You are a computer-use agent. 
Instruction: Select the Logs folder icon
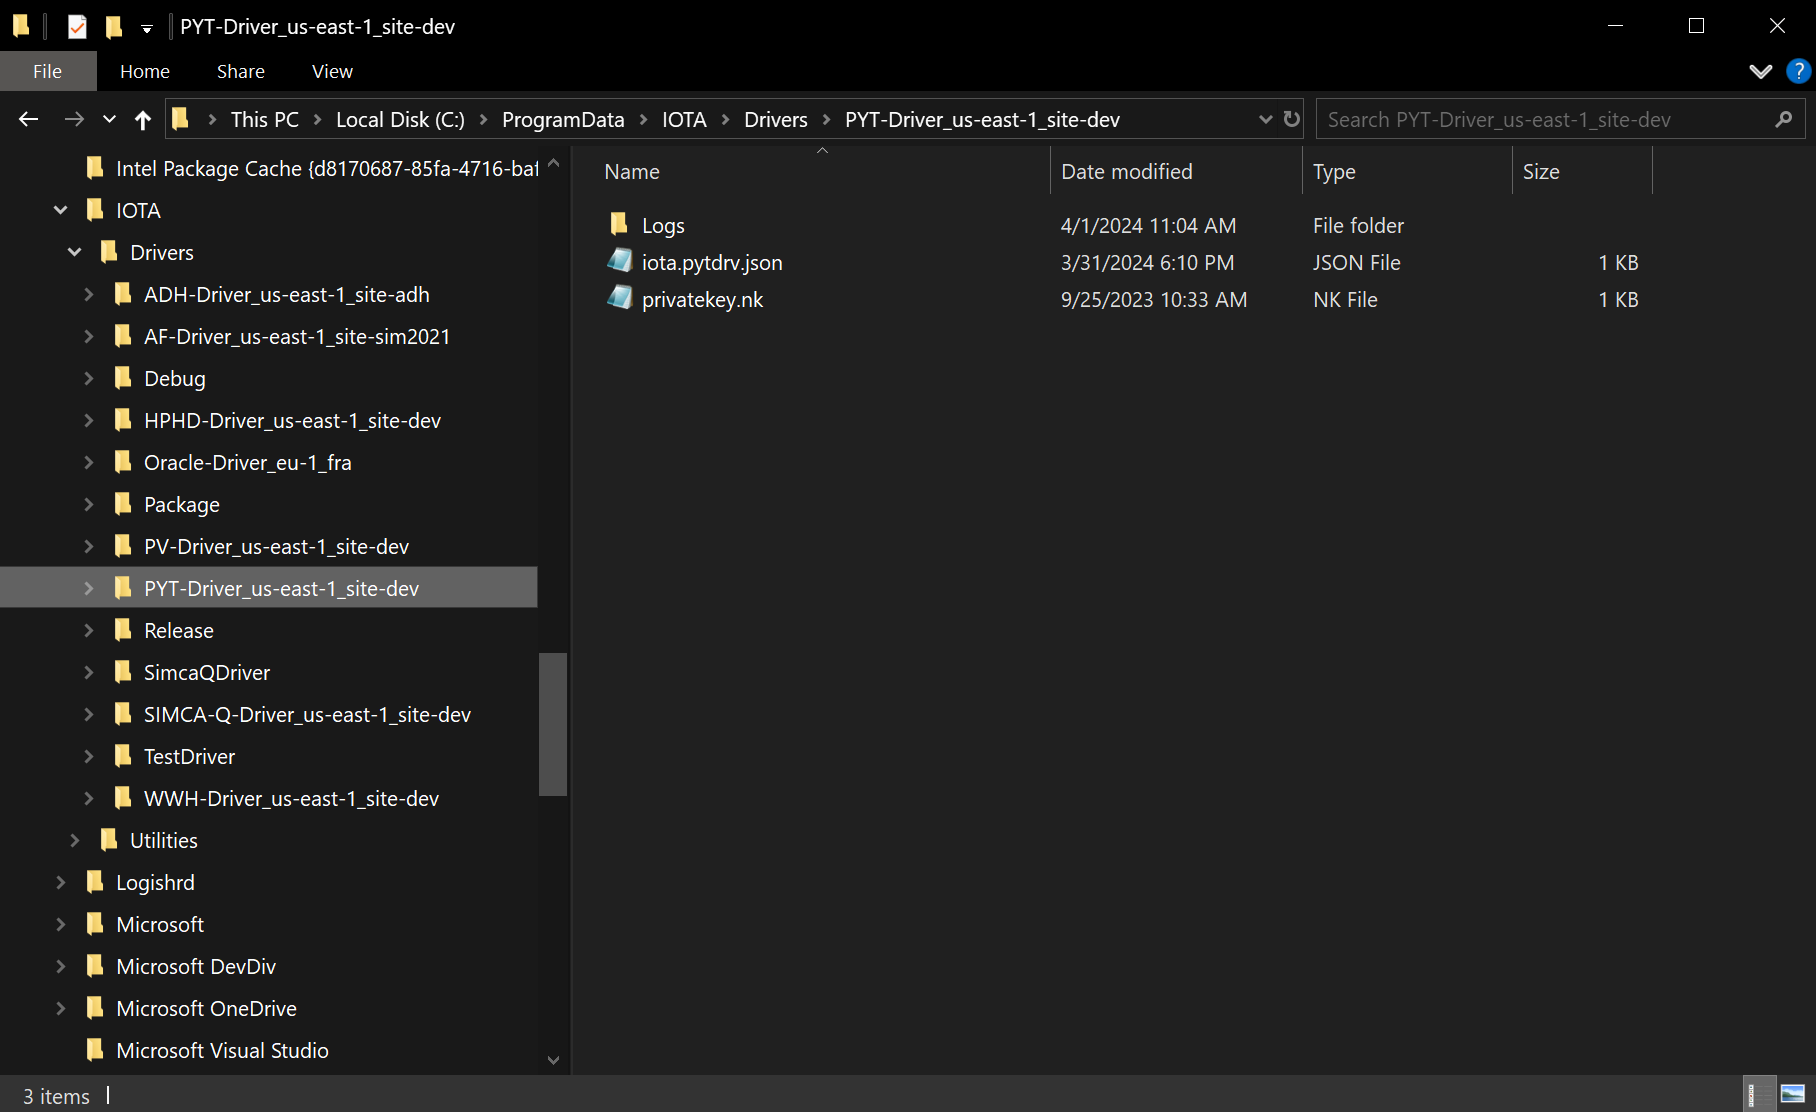(x=619, y=223)
